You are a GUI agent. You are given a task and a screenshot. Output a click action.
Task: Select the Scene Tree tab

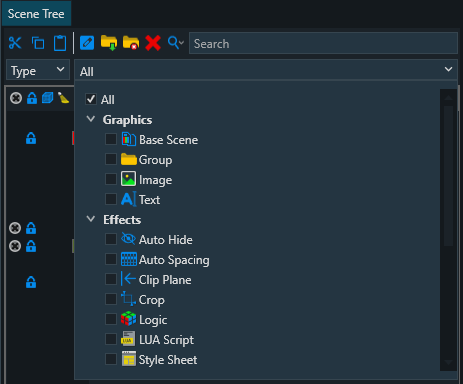pyautogui.click(x=36, y=14)
